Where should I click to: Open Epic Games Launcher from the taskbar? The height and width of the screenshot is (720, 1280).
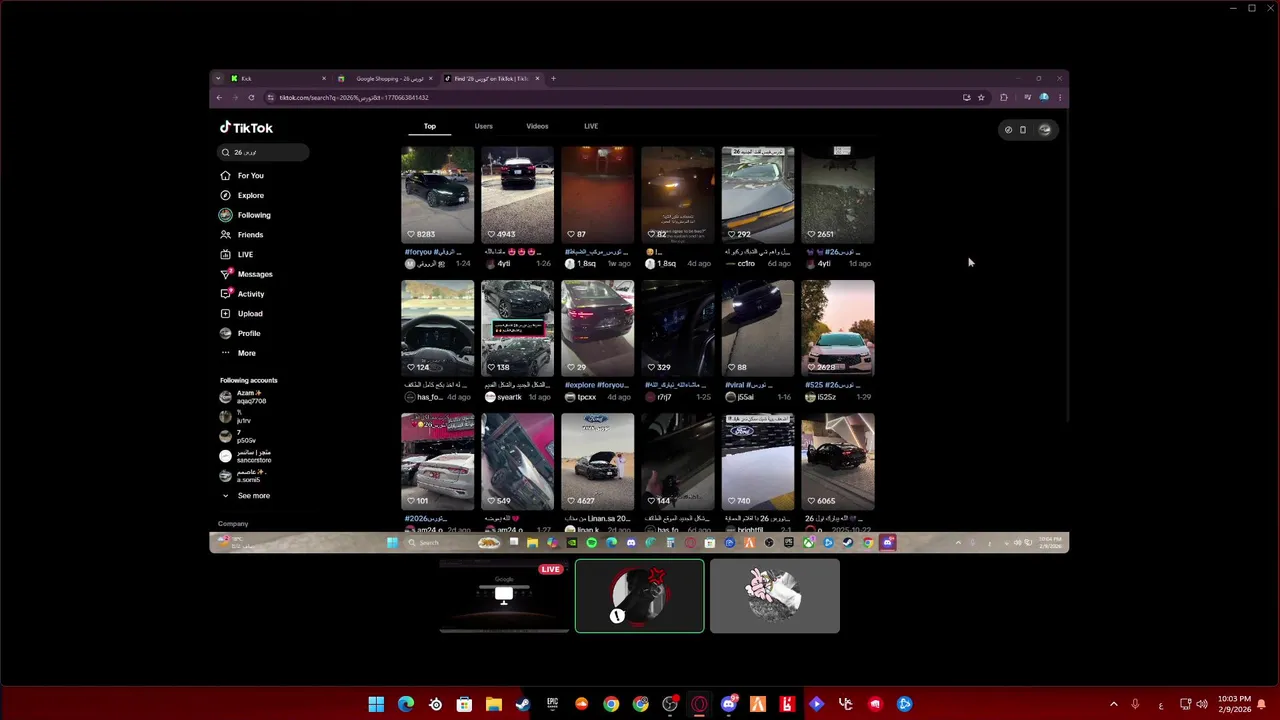tap(552, 704)
